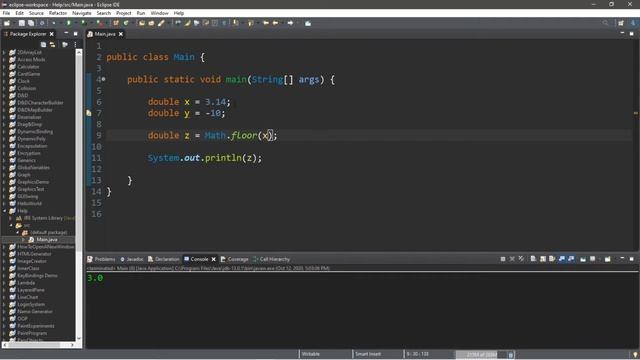The width and height of the screenshot is (640, 360).
Task: Click Run External Tools toolbar icon
Action: tap(100, 23)
